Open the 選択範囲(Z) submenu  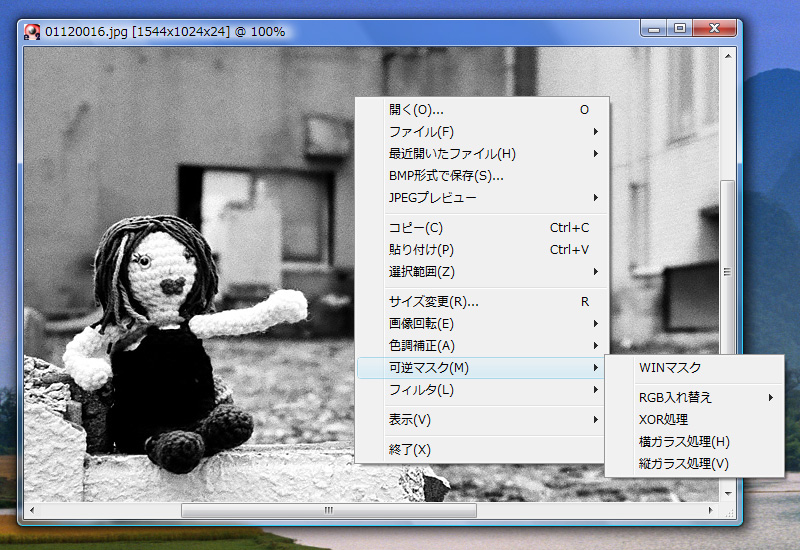[x=482, y=271]
